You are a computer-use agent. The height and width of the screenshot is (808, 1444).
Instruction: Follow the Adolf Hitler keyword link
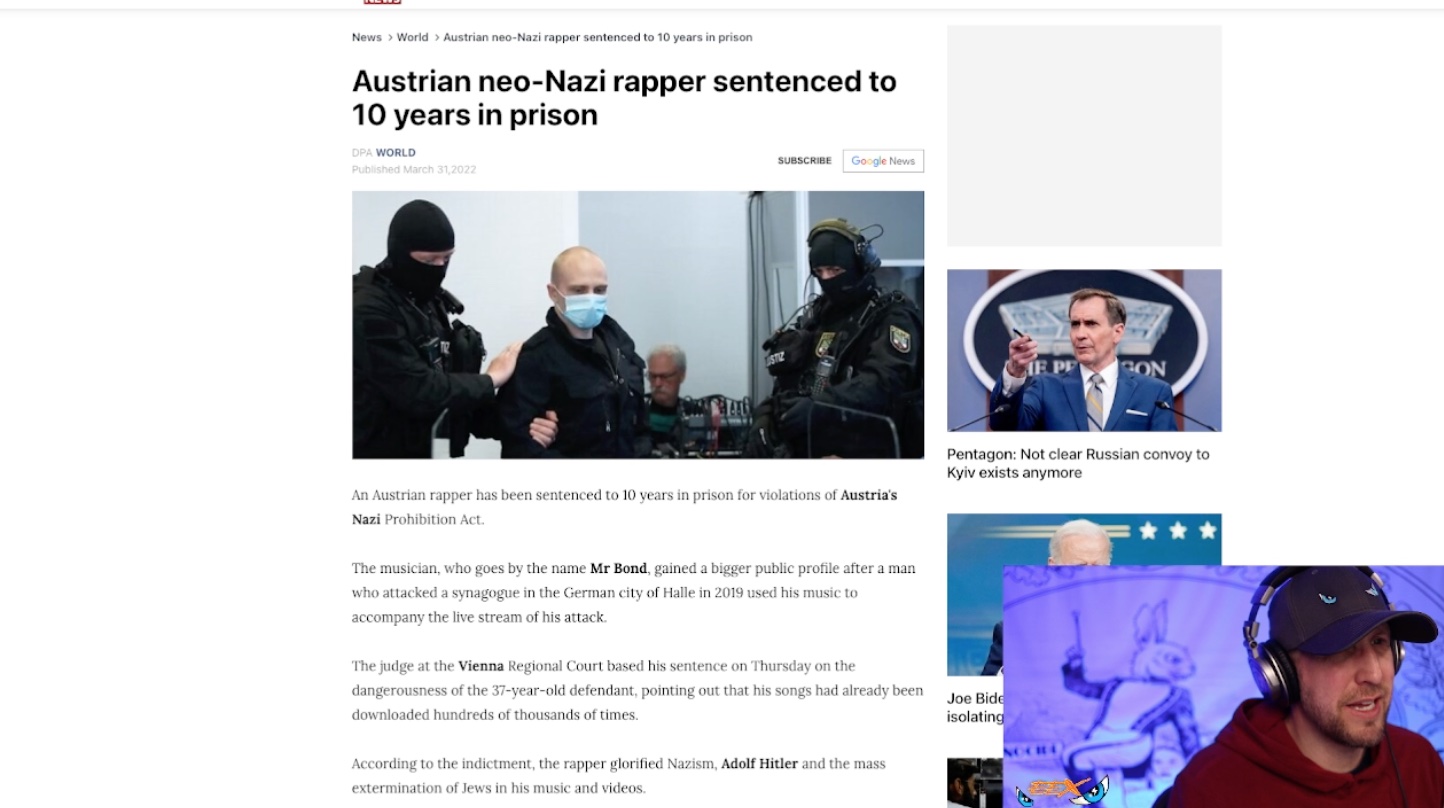[x=759, y=763]
